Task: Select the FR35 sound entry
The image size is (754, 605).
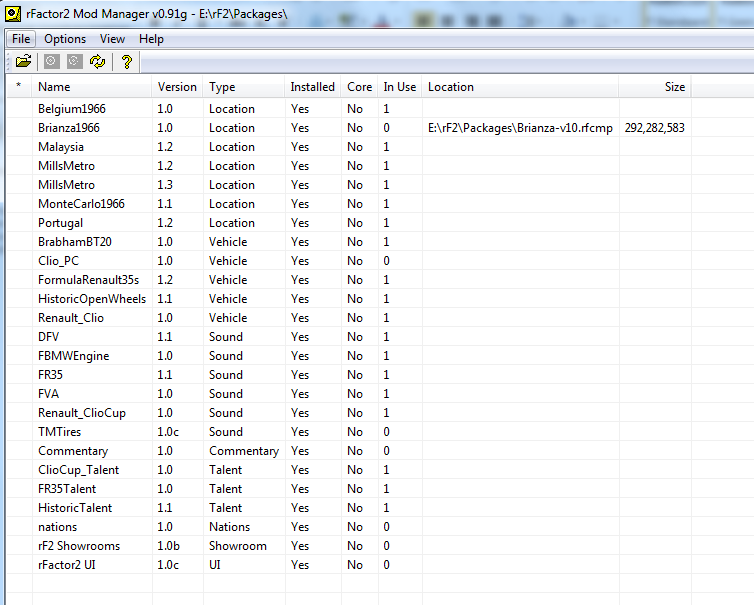Action: coord(50,375)
